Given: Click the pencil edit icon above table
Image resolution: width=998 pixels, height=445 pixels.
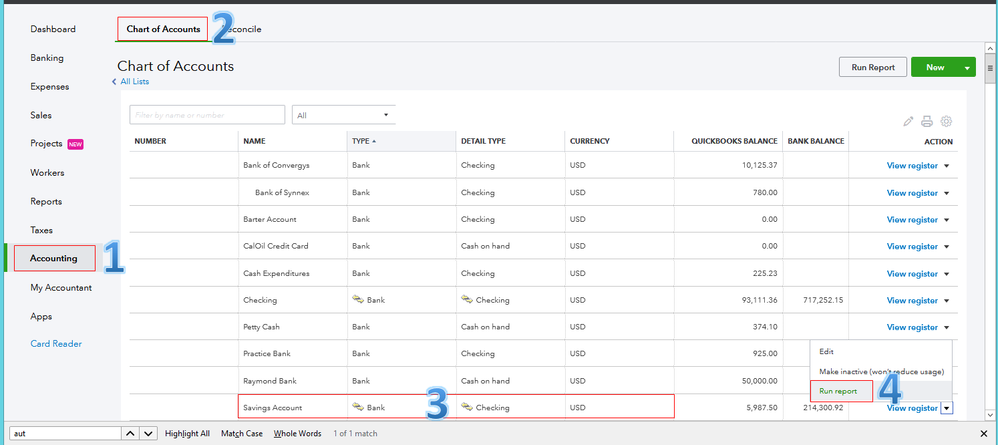Looking at the screenshot, I should pos(908,121).
